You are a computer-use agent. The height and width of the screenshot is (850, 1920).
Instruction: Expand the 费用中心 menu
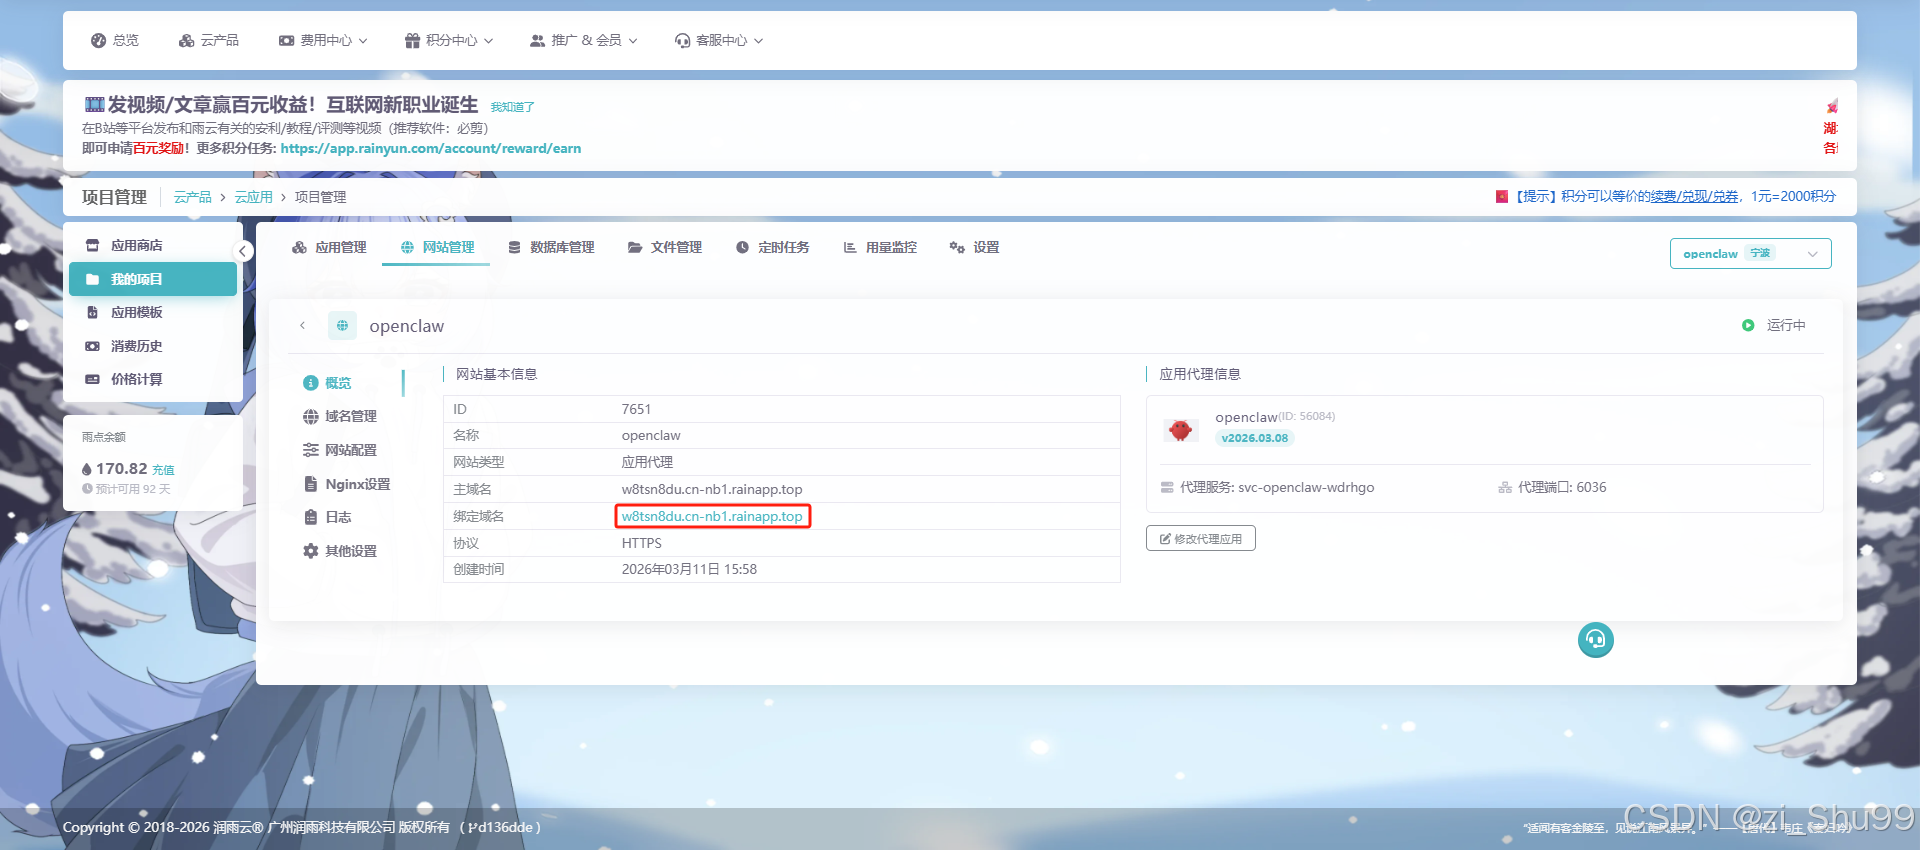323,41
